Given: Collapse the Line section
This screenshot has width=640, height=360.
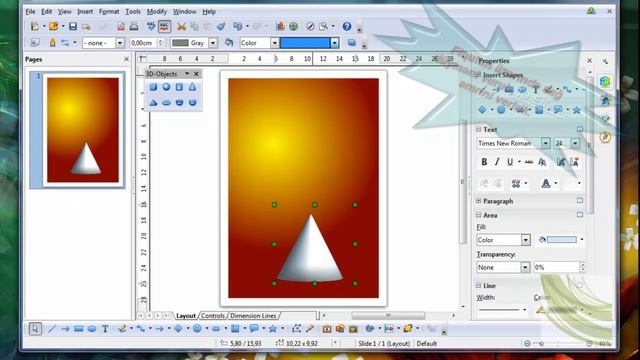Looking at the screenshot, I should coord(478,285).
